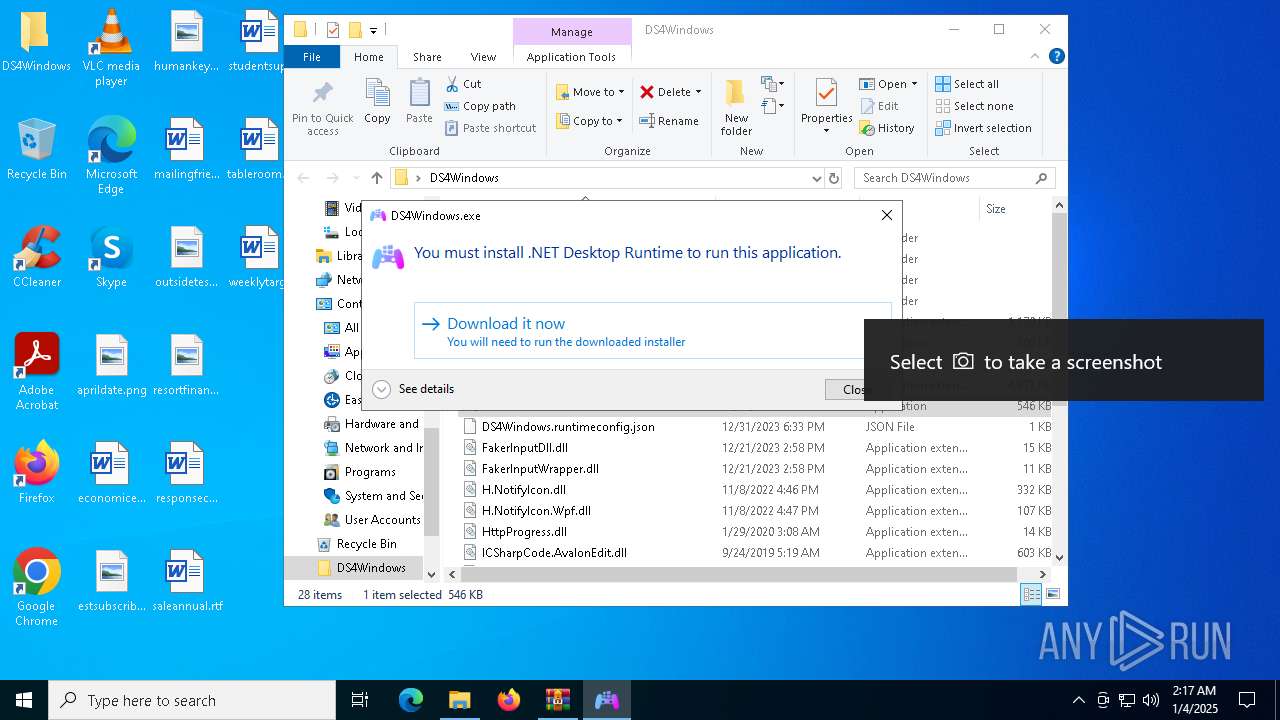Click Edit in Open group
The image size is (1280, 720).
879,106
